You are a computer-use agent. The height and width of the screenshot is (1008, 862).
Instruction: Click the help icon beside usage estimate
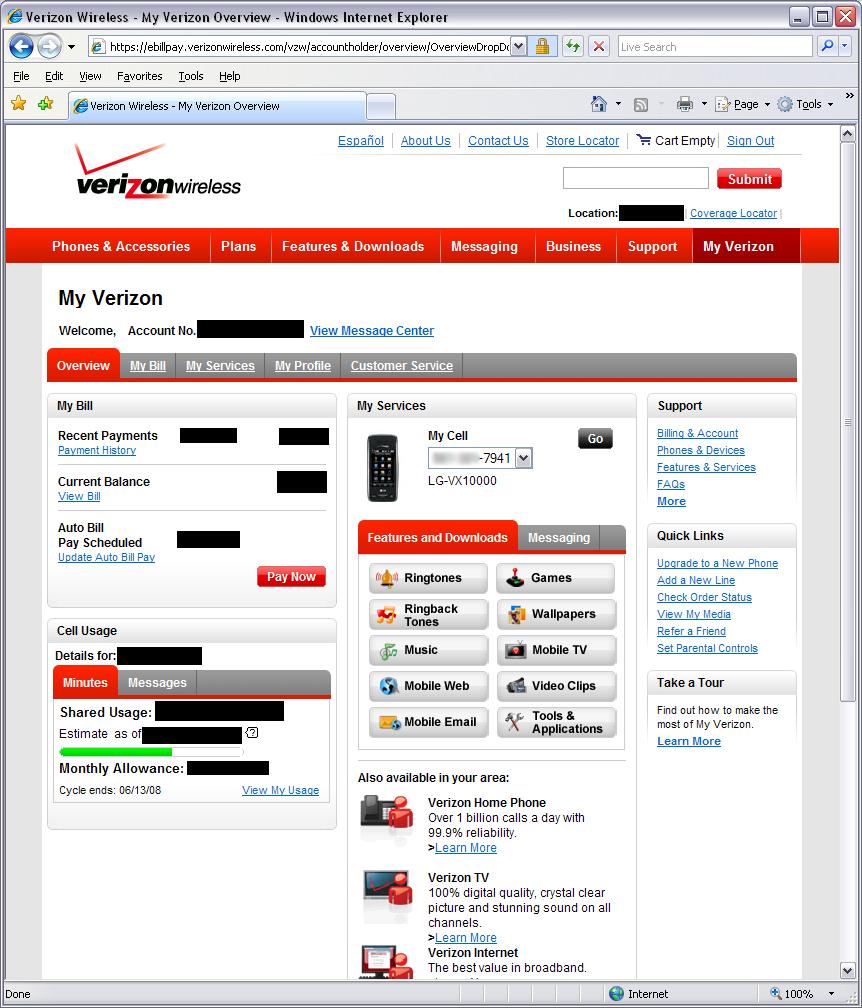252,732
